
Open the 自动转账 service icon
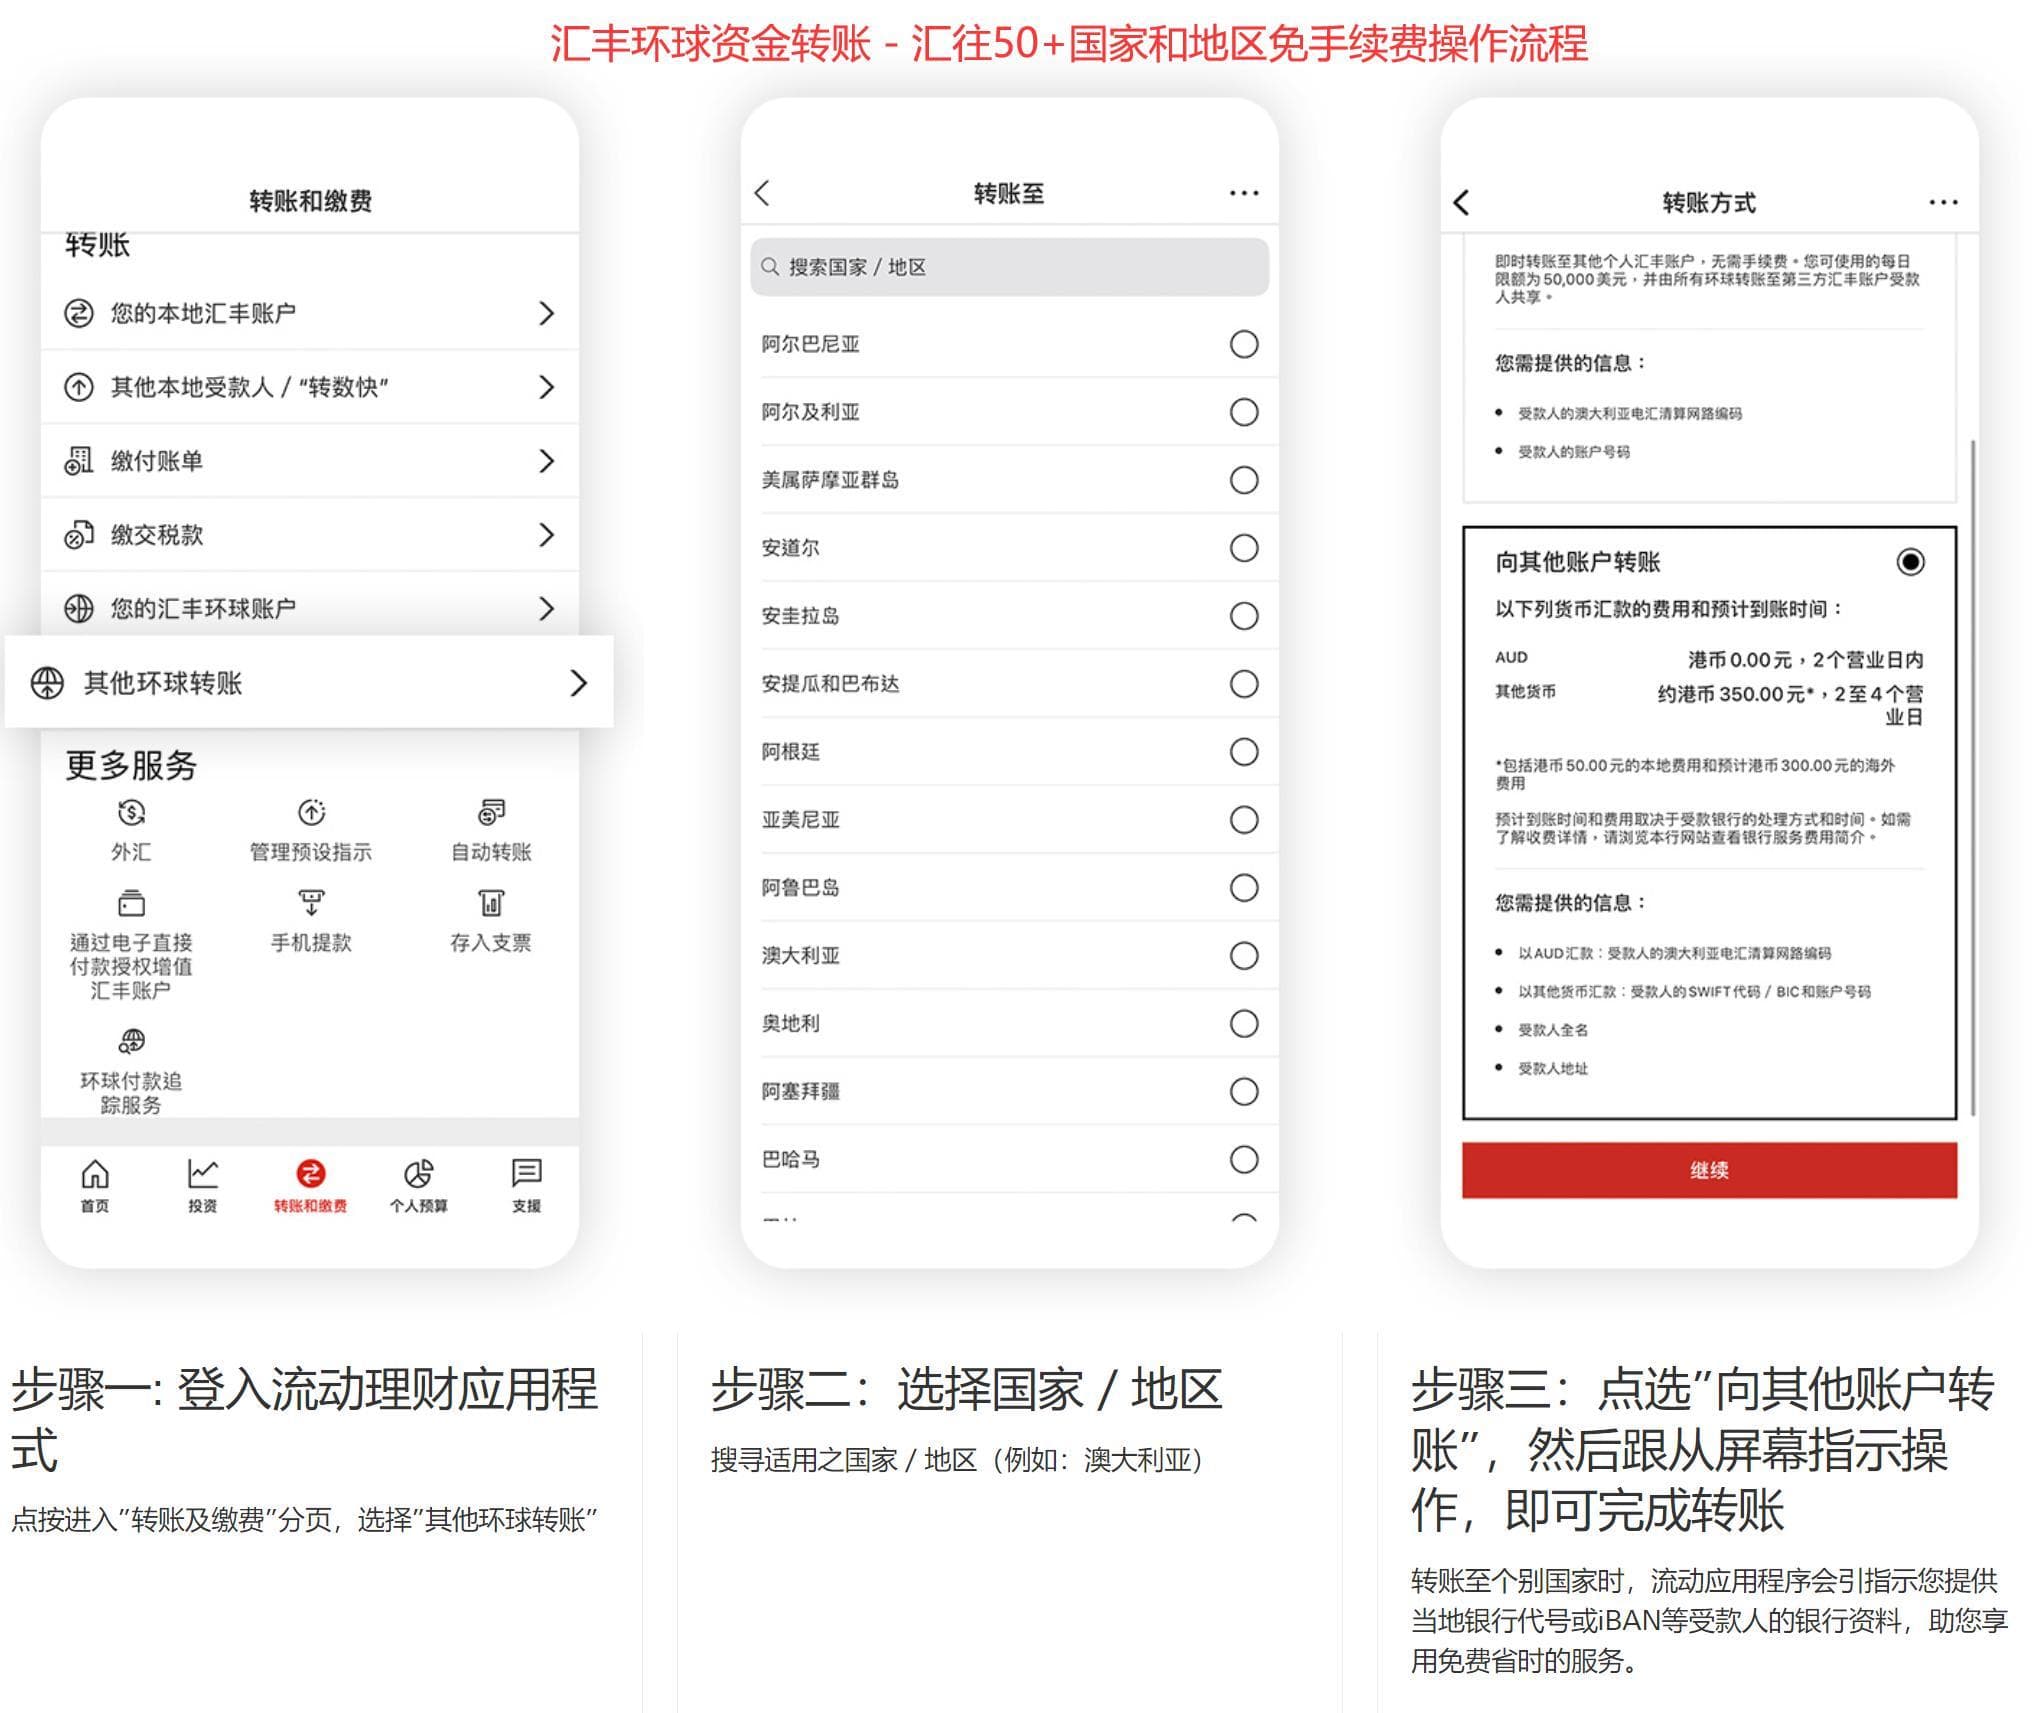click(491, 813)
